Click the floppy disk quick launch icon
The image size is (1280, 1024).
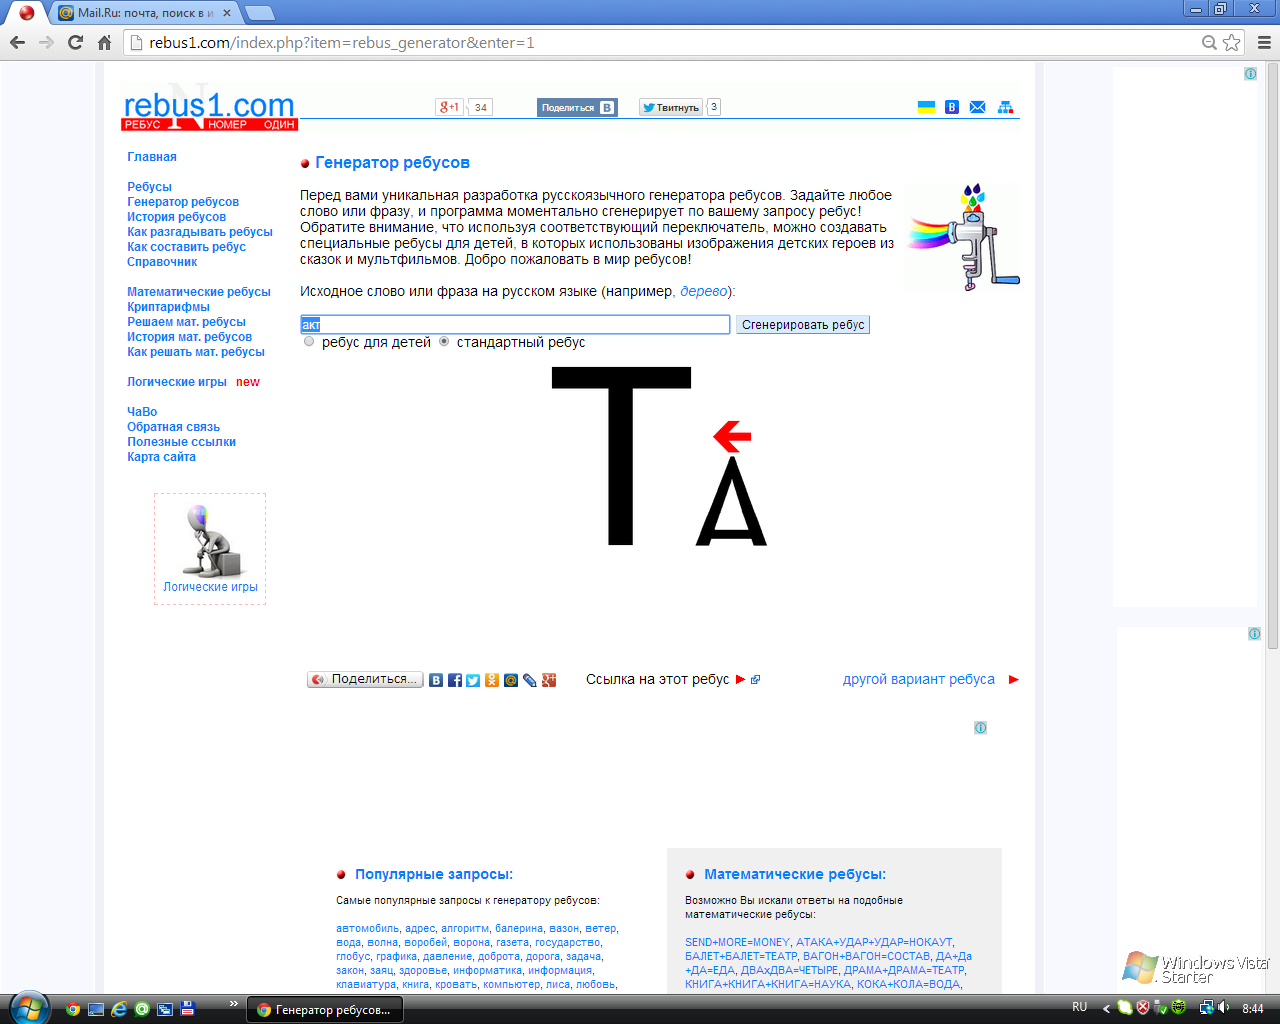click(187, 1009)
